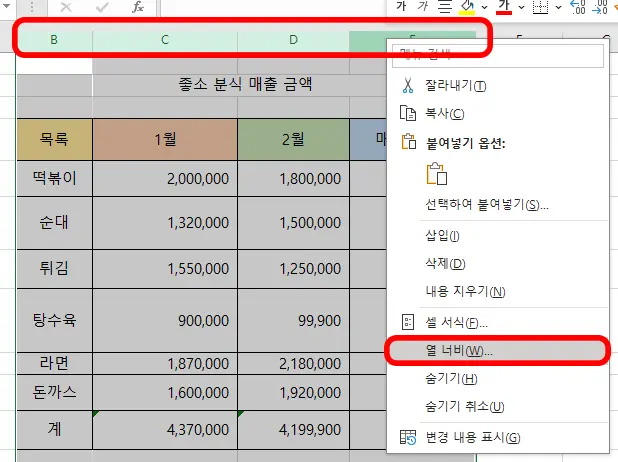Click the cell with 1,600,000
618x462 pixels.
165,392
